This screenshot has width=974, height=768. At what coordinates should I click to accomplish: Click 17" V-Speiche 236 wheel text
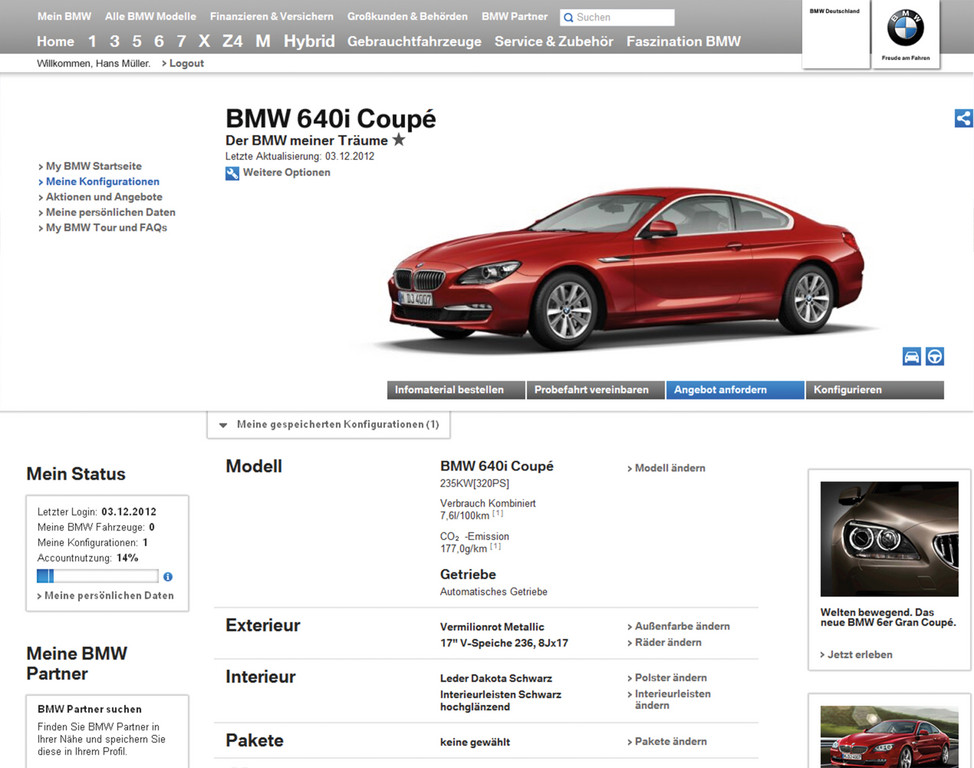(504, 643)
